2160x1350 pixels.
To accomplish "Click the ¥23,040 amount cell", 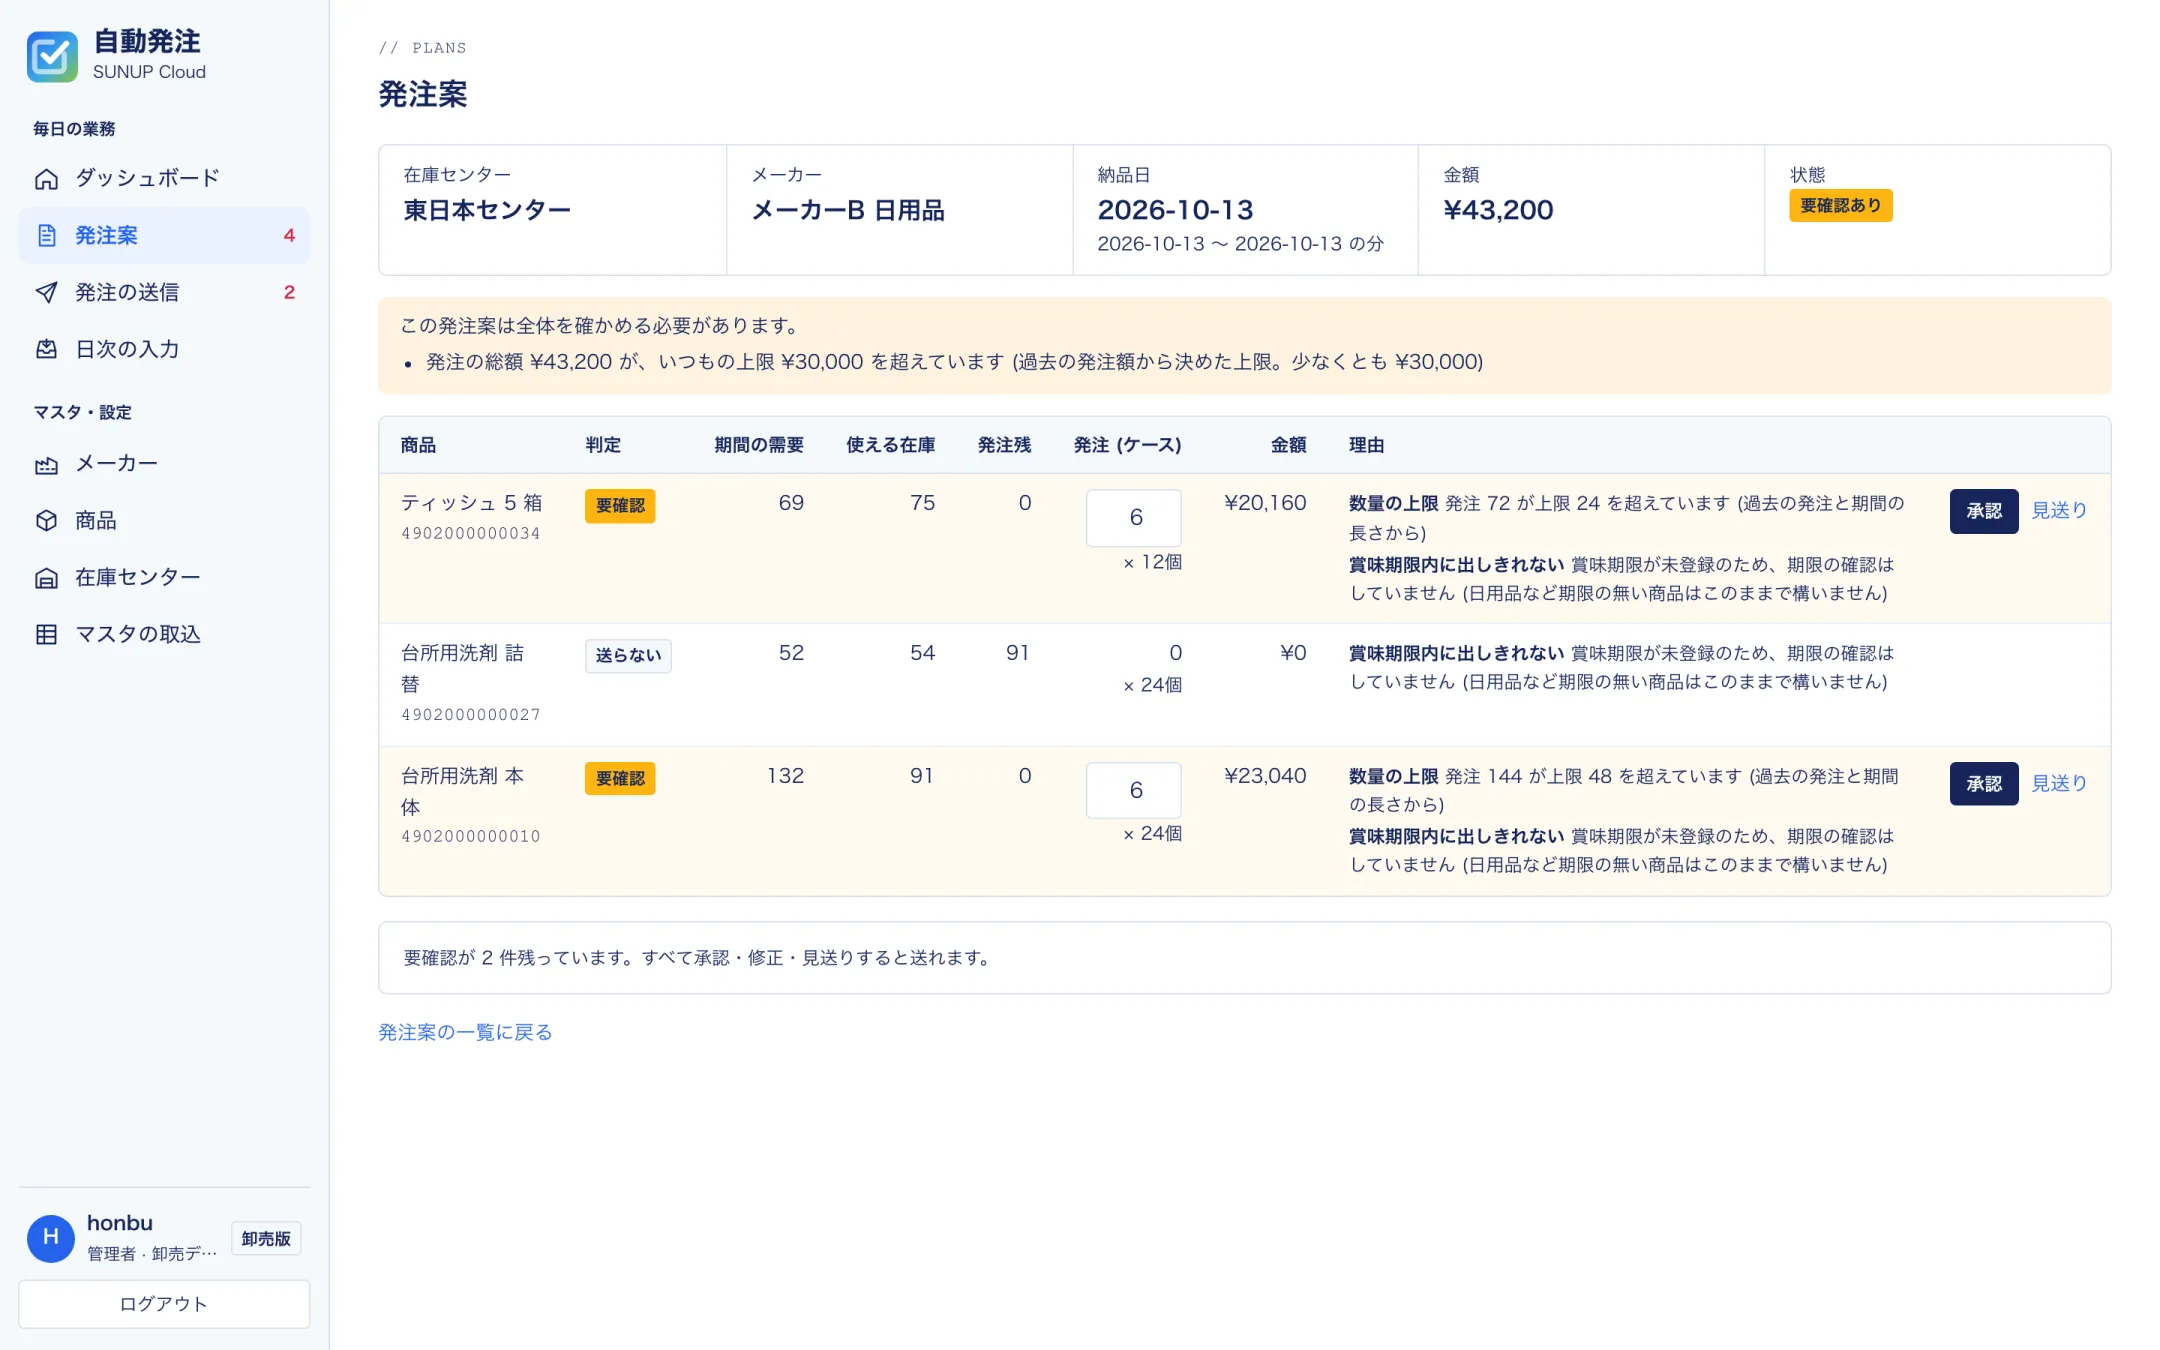I will tap(1265, 776).
